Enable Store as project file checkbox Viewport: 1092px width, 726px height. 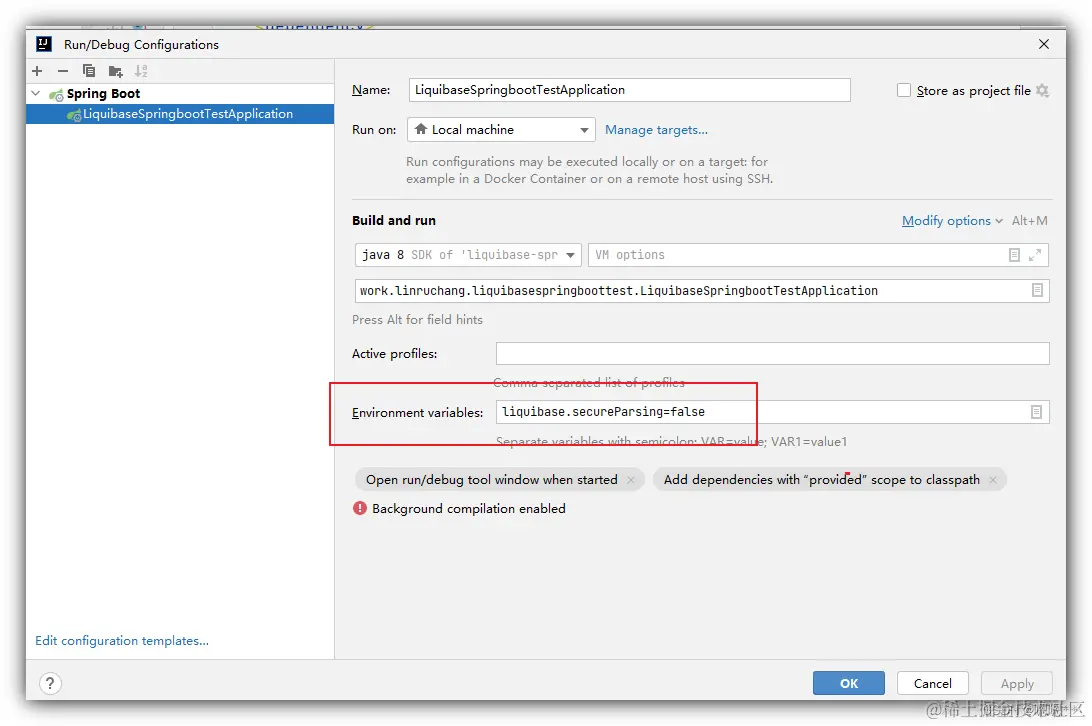pyautogui.click(x=903, y=91)
